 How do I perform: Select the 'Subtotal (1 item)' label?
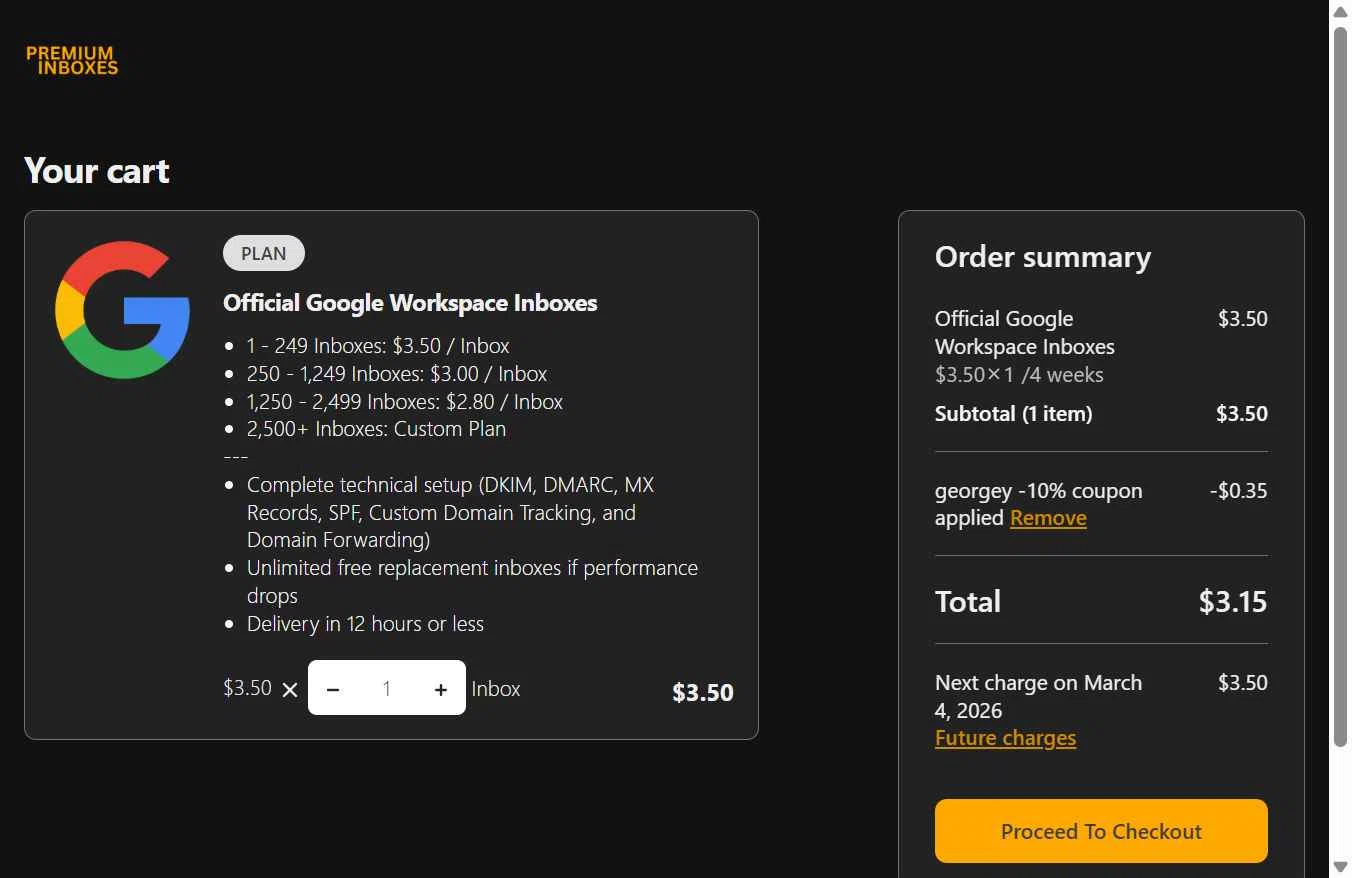(x=1013, y=414)
